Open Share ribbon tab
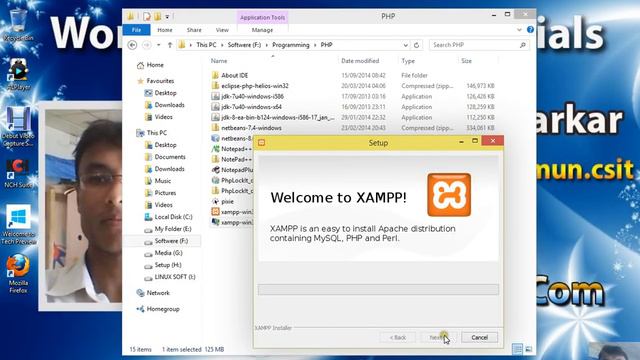Screen dimensions: 640x360 point(194,30)
